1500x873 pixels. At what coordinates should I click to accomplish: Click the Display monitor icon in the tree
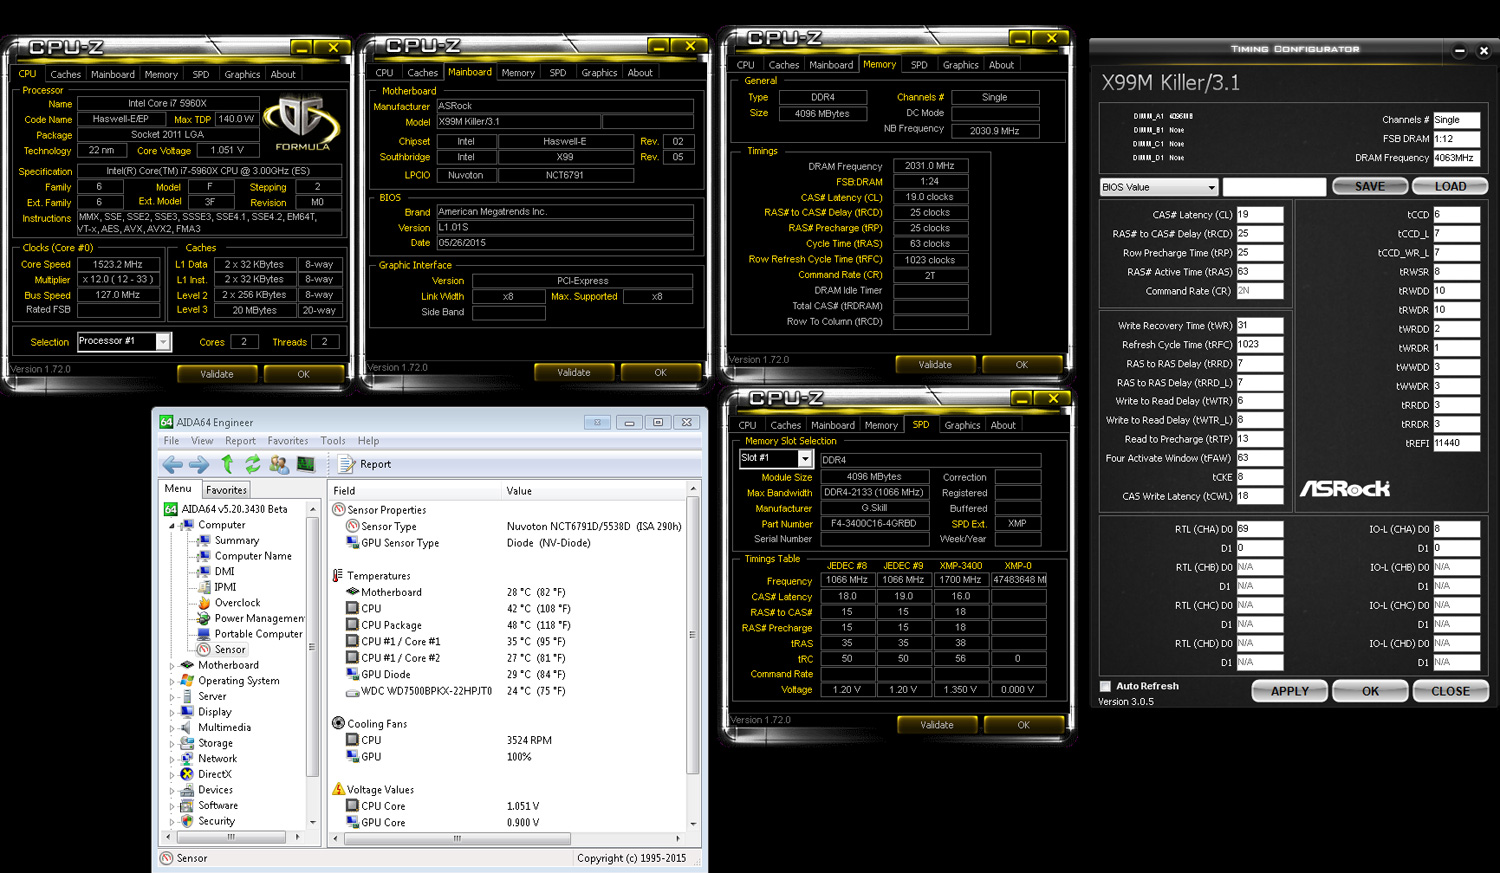(x=187, y=712)
